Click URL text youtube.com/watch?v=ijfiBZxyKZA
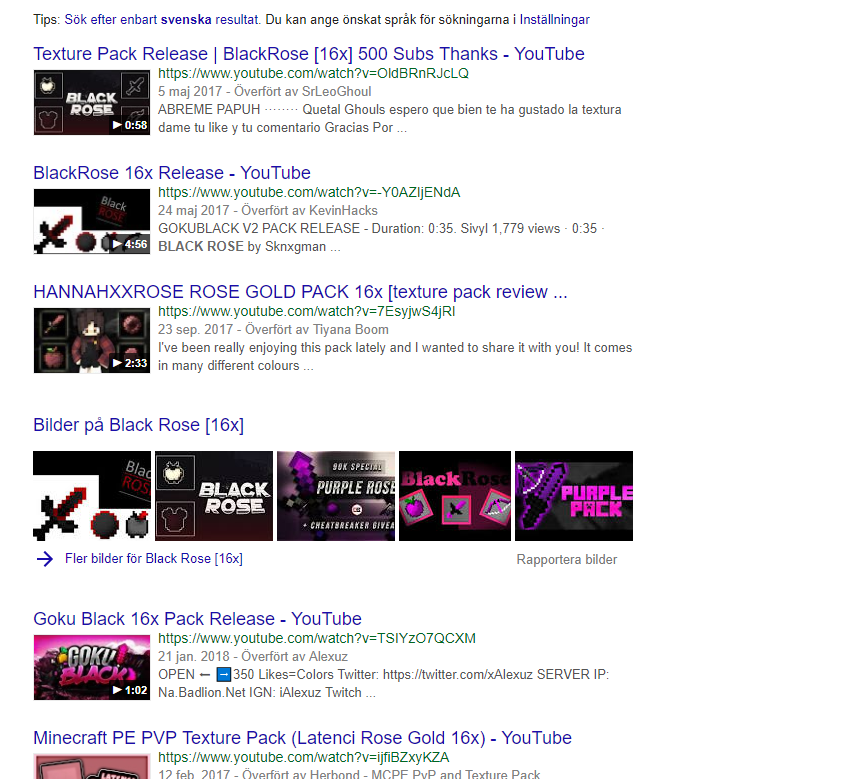This screenshot has width=848, height=779. 303,757
